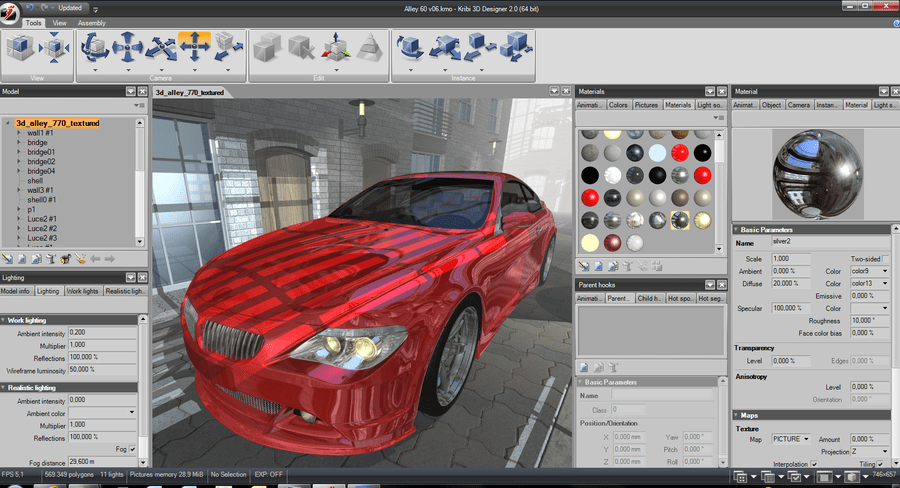Click the camera icon in Model panel toolbar
Image resolution: width=900 pixels, height=488 pixels.
tap(65, 260)
